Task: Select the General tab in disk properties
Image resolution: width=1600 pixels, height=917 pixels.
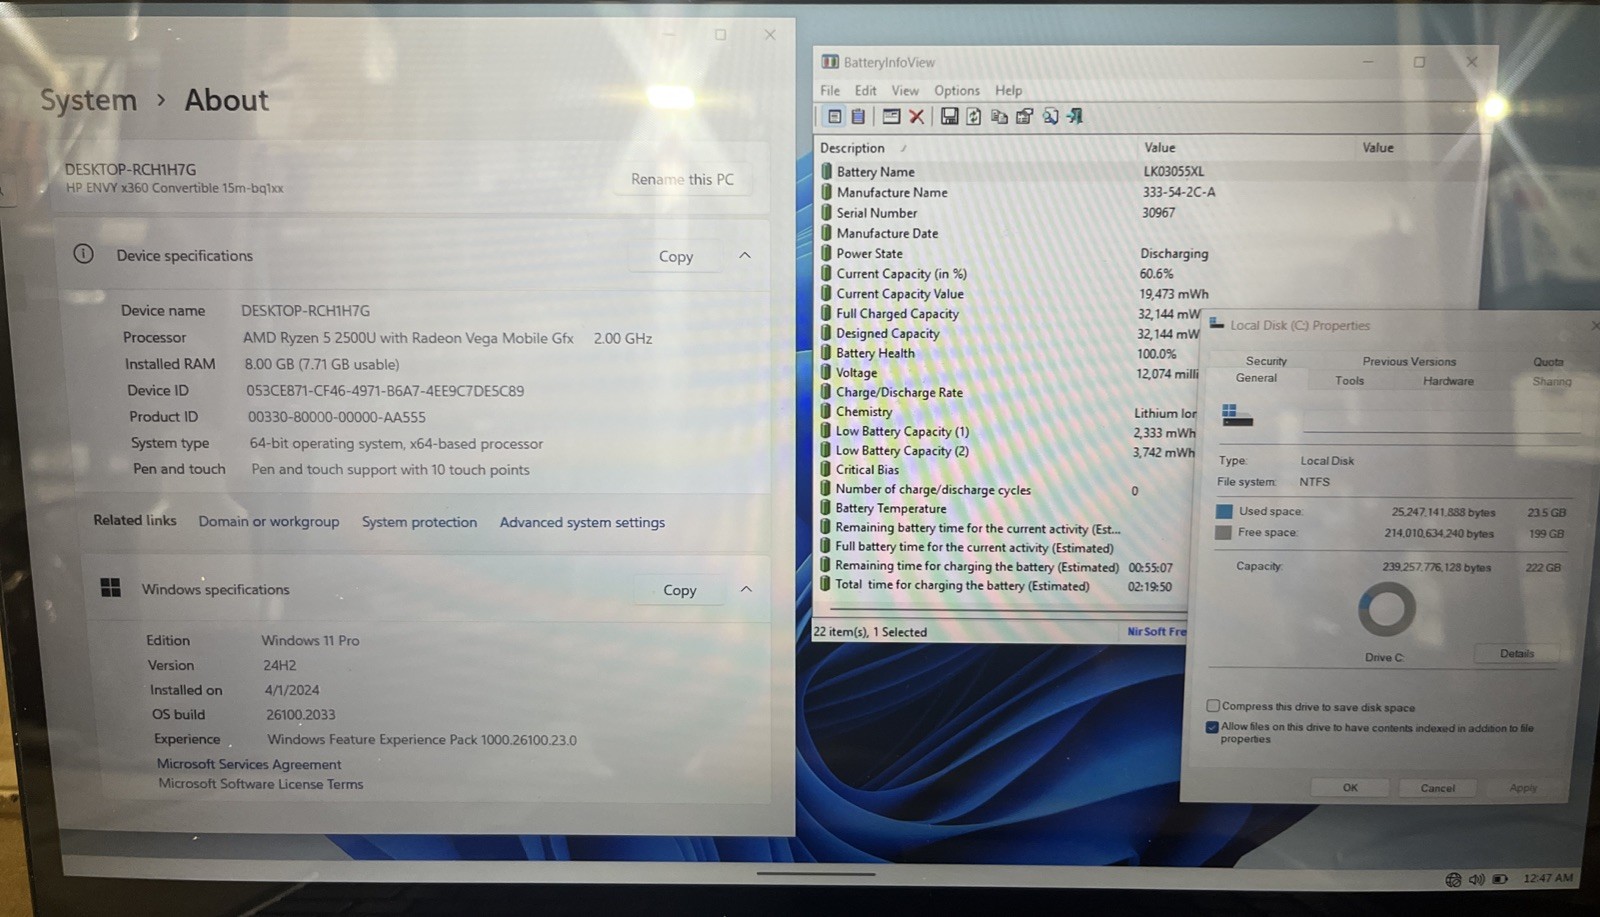Action: click(x=1256, y=378)
